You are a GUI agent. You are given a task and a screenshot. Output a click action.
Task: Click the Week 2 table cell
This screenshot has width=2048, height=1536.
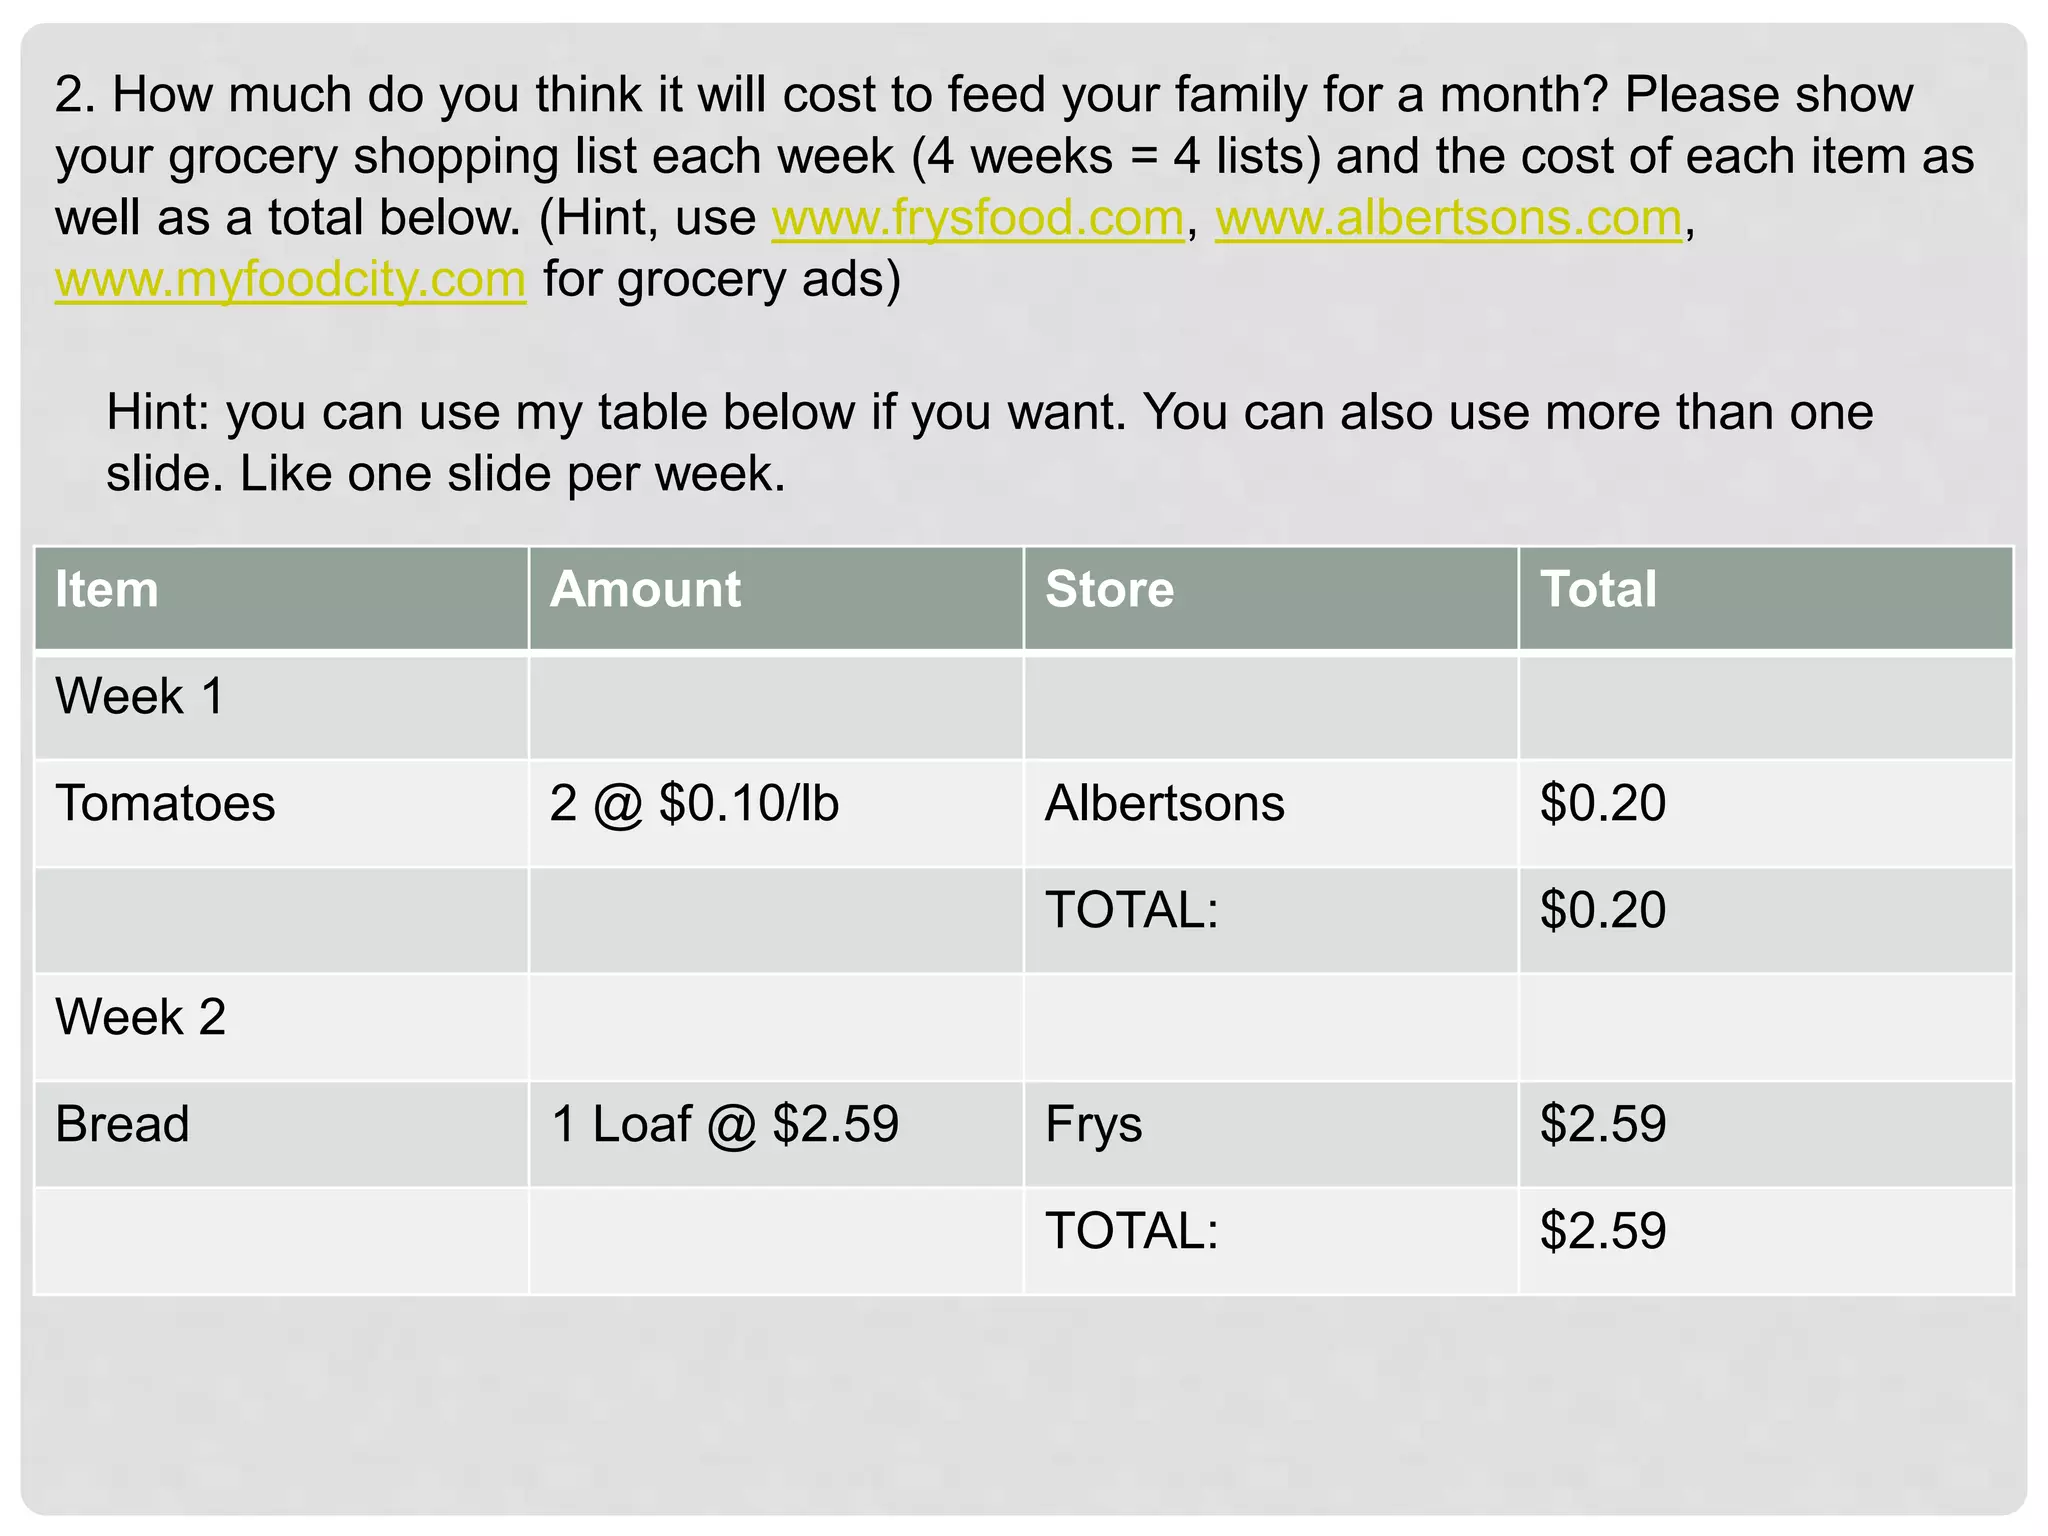pyautogui.click(x=140, y=1017)
